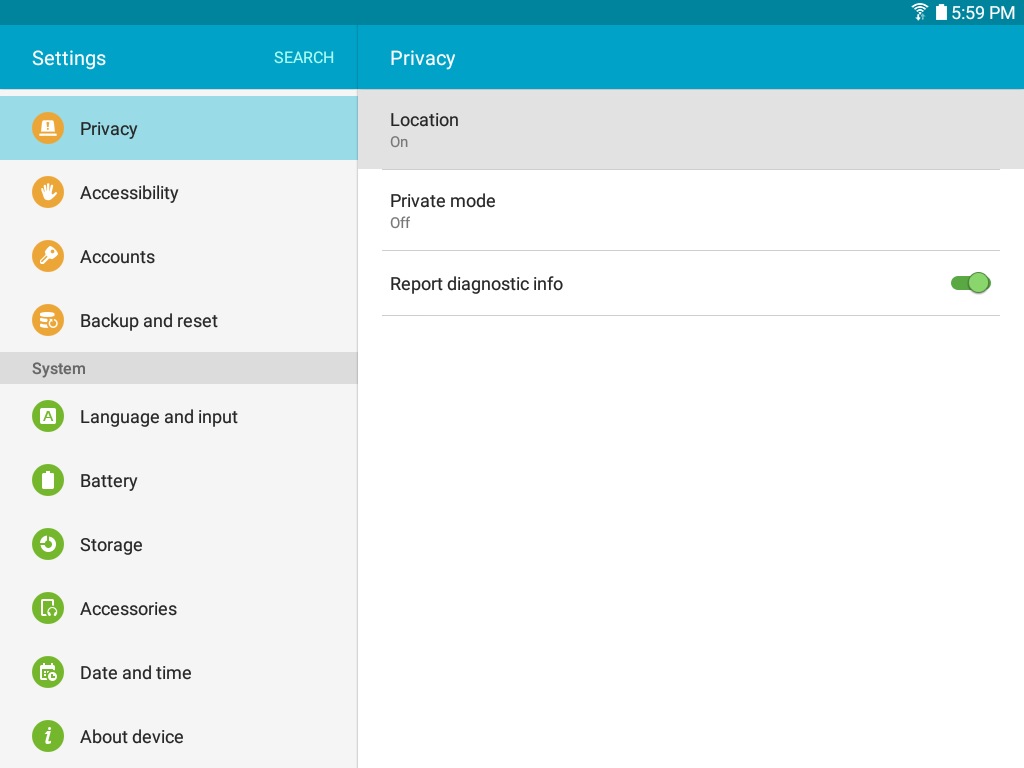Open Accessories label
This screenshot has height=768, width=1024.
128,609
